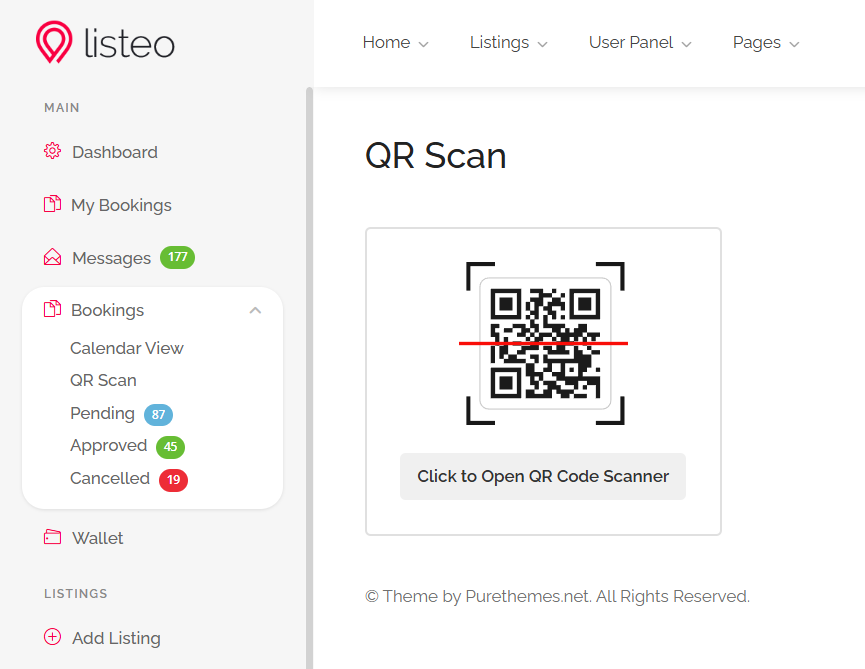
Task: Show Cancelled bookings
Action: 110,478
